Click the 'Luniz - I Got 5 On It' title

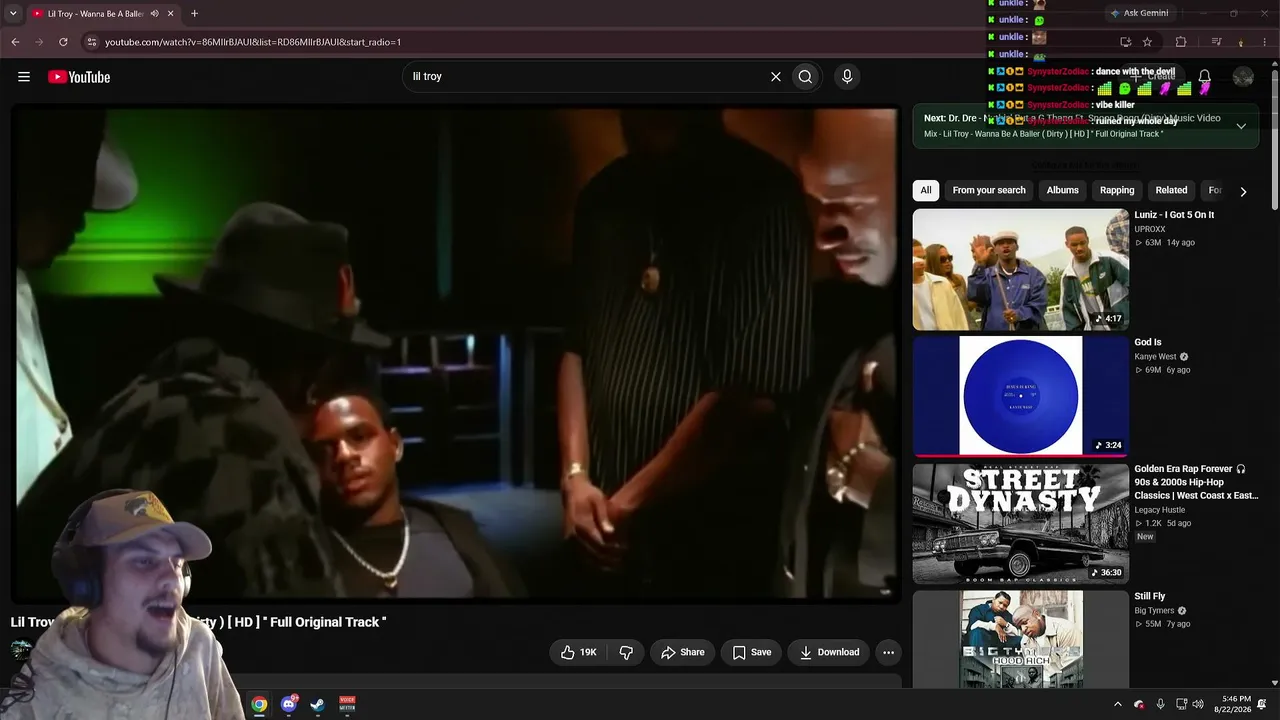point(1174,215)
